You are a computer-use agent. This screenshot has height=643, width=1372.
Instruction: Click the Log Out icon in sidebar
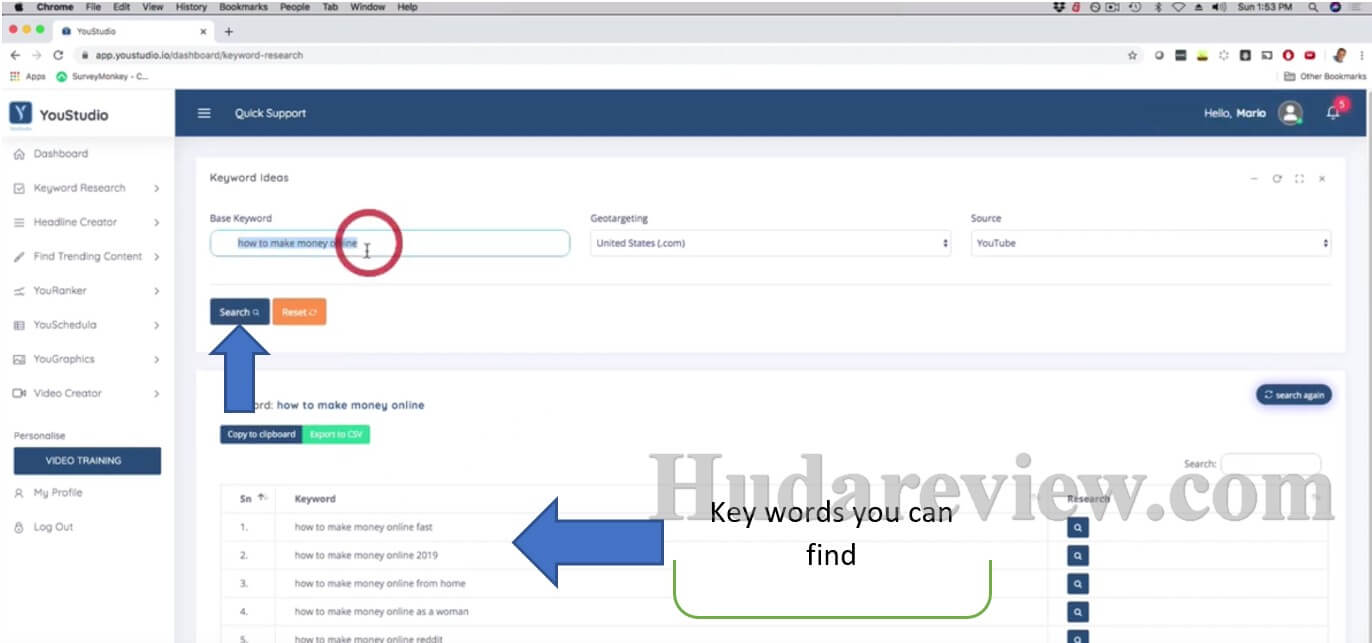[x=20, y=527]
